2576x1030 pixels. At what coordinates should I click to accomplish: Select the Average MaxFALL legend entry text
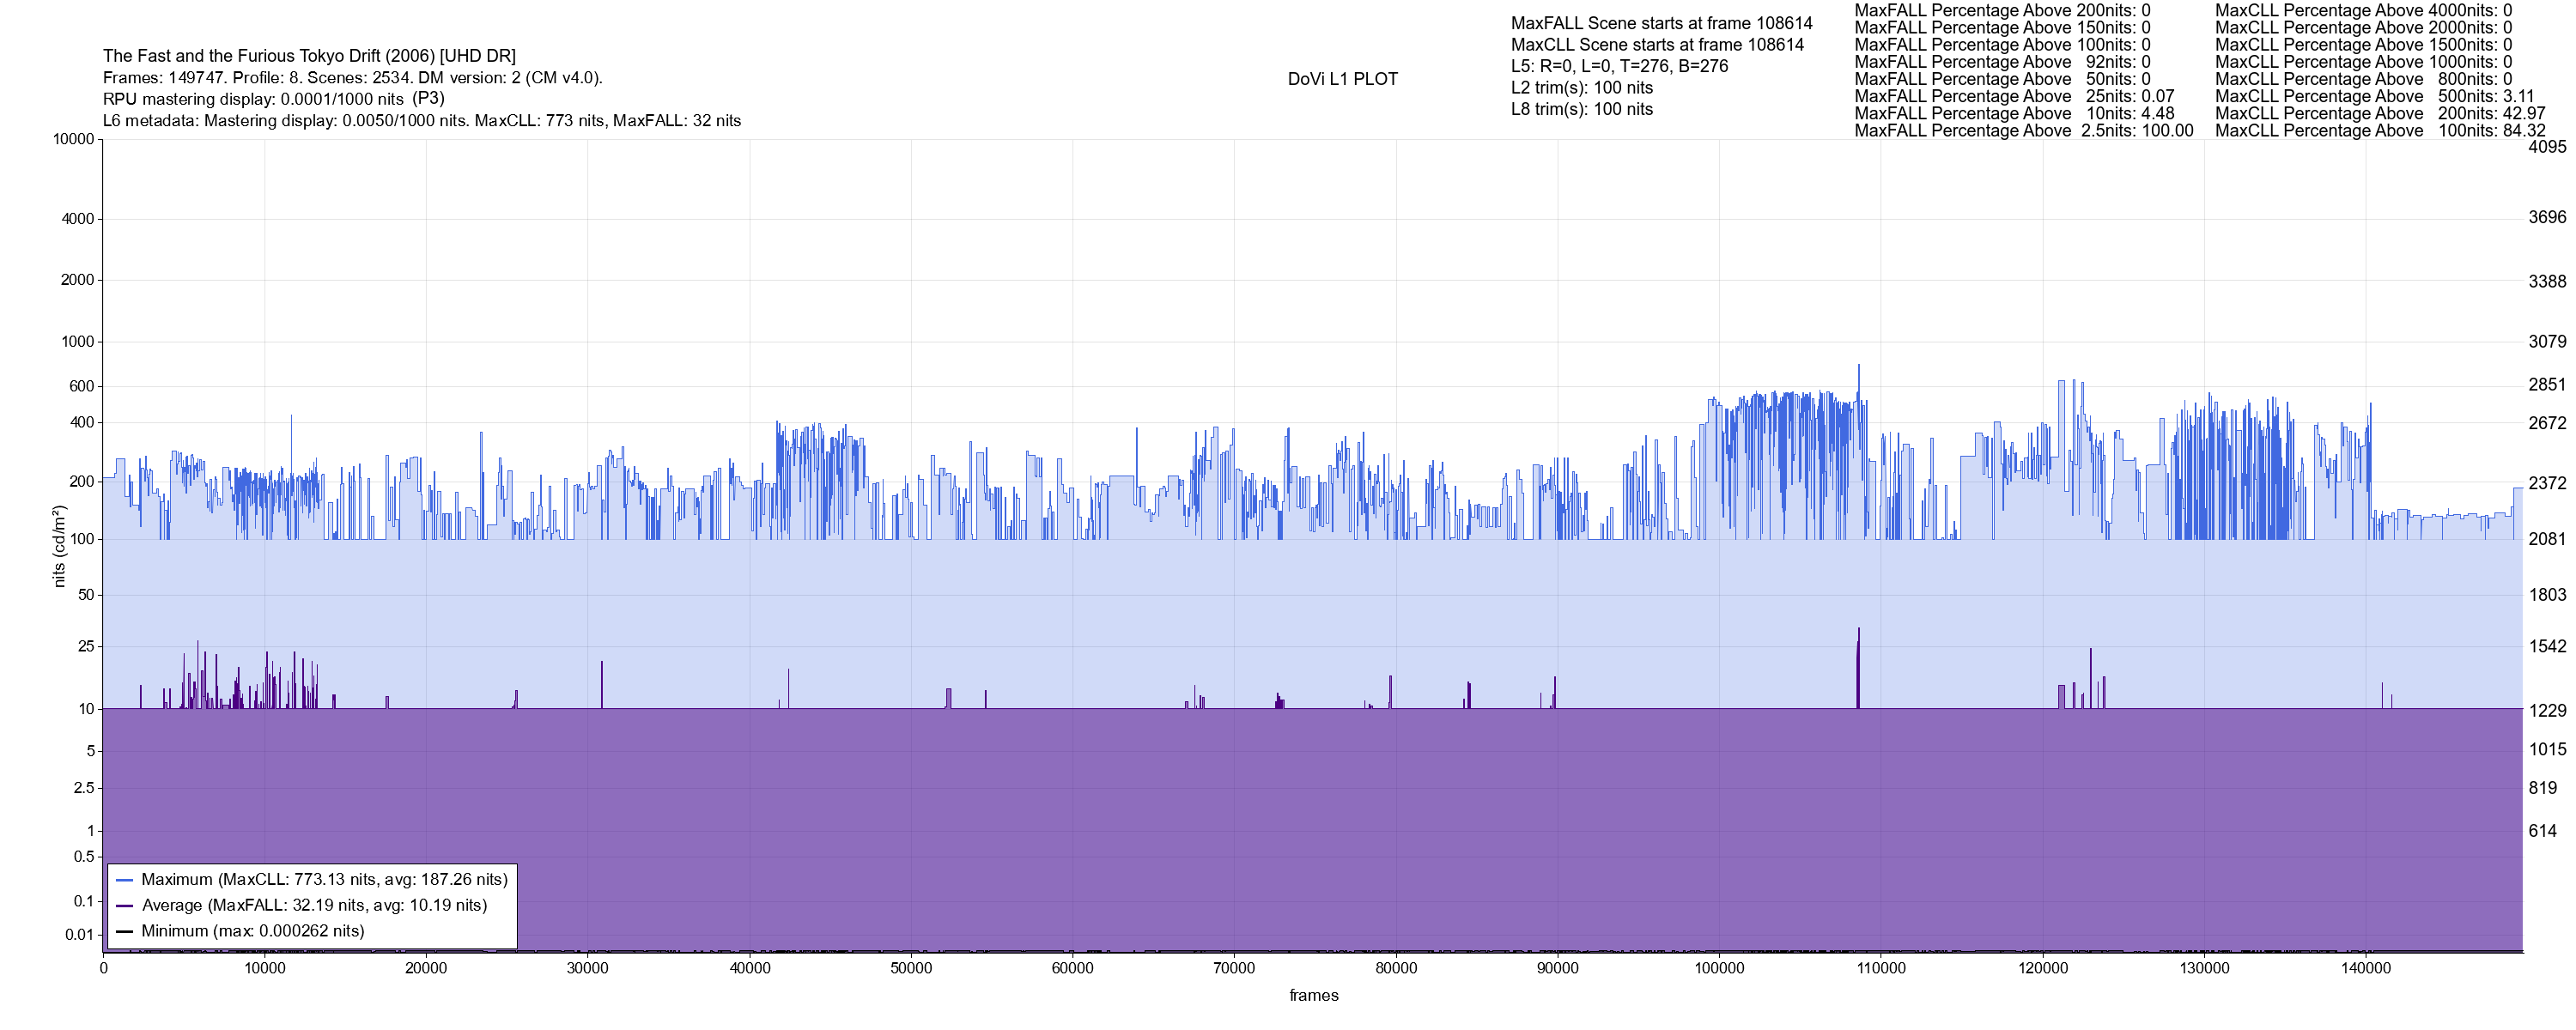[x=314, y=906]
